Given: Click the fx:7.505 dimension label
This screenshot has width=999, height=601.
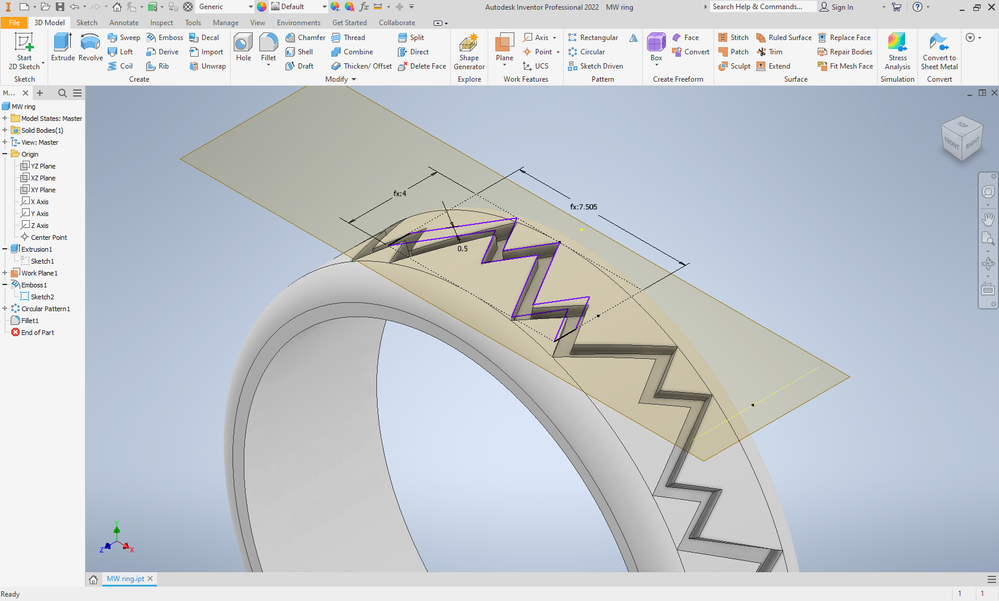Looking at the screenshot, I should tap(584, 206).
